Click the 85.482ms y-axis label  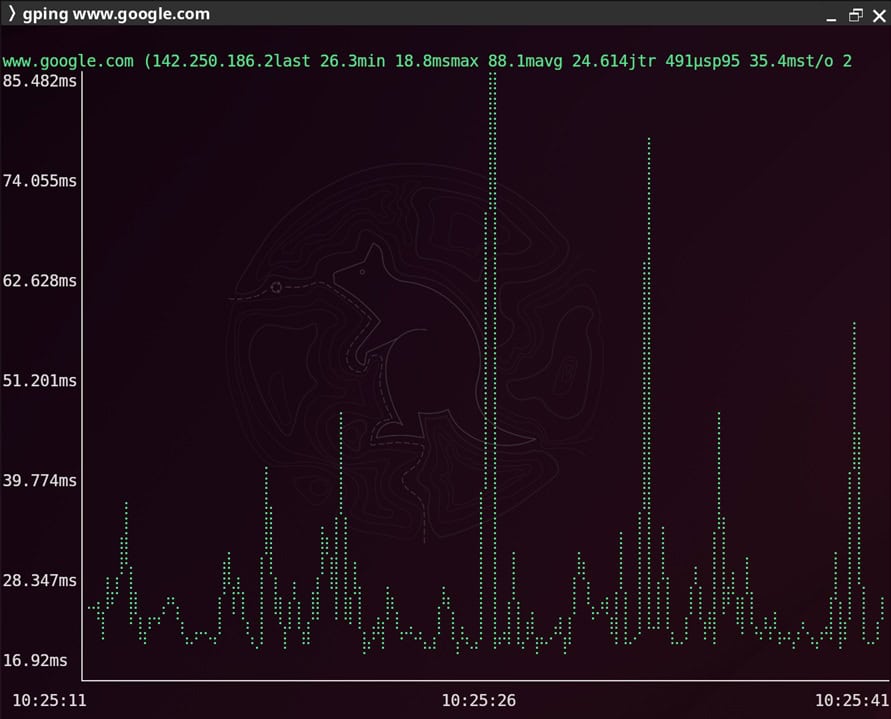40,81
